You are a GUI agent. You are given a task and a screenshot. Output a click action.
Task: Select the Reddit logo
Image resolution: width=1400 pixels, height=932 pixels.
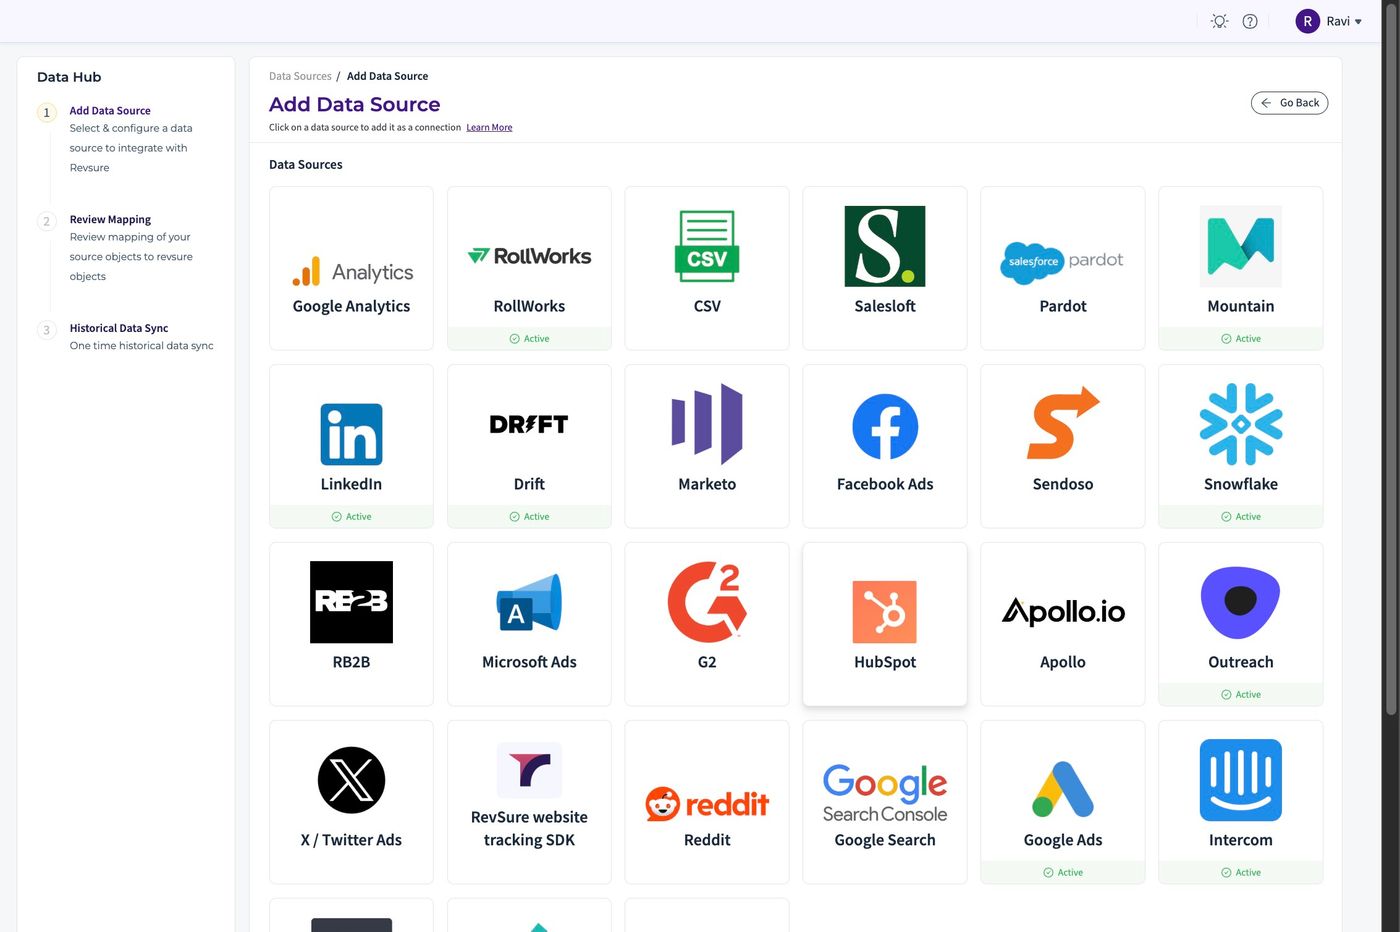coord(707,804)
